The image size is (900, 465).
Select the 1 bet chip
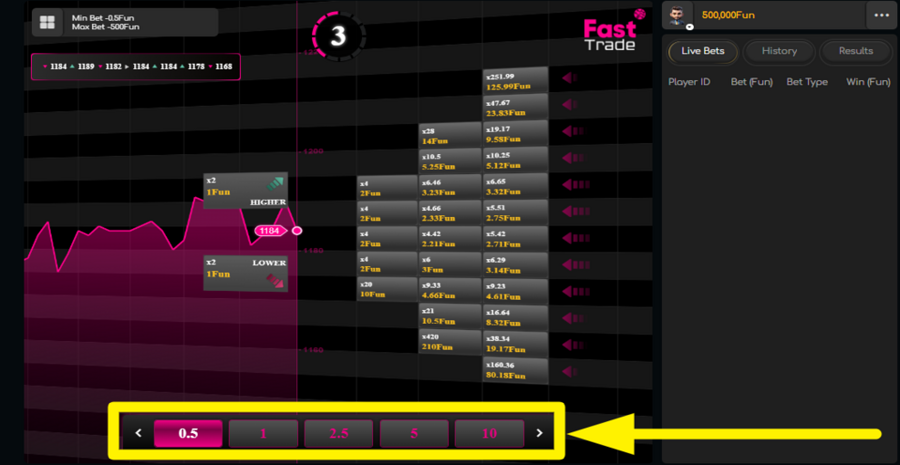click(x=263, y=433)
